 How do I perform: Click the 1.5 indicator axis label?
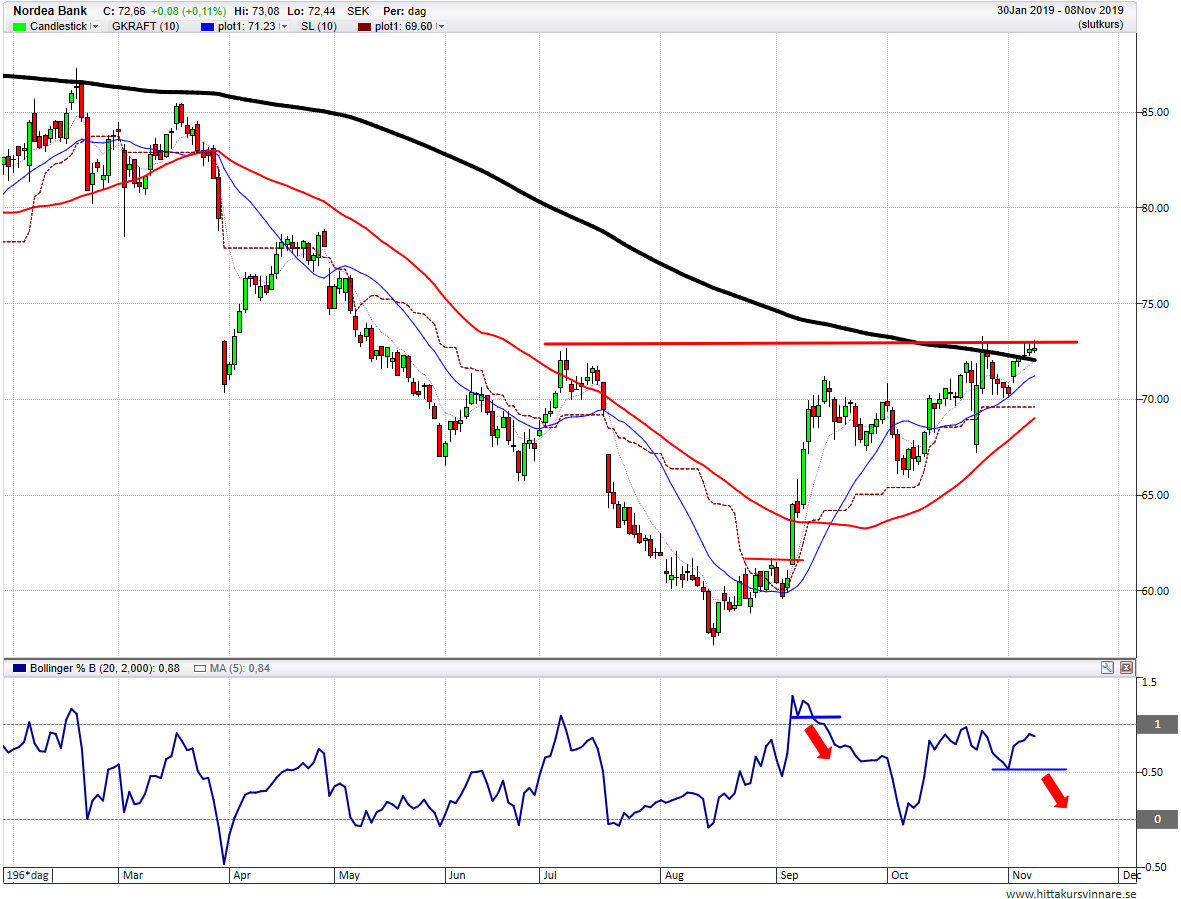pos(1149,682)
